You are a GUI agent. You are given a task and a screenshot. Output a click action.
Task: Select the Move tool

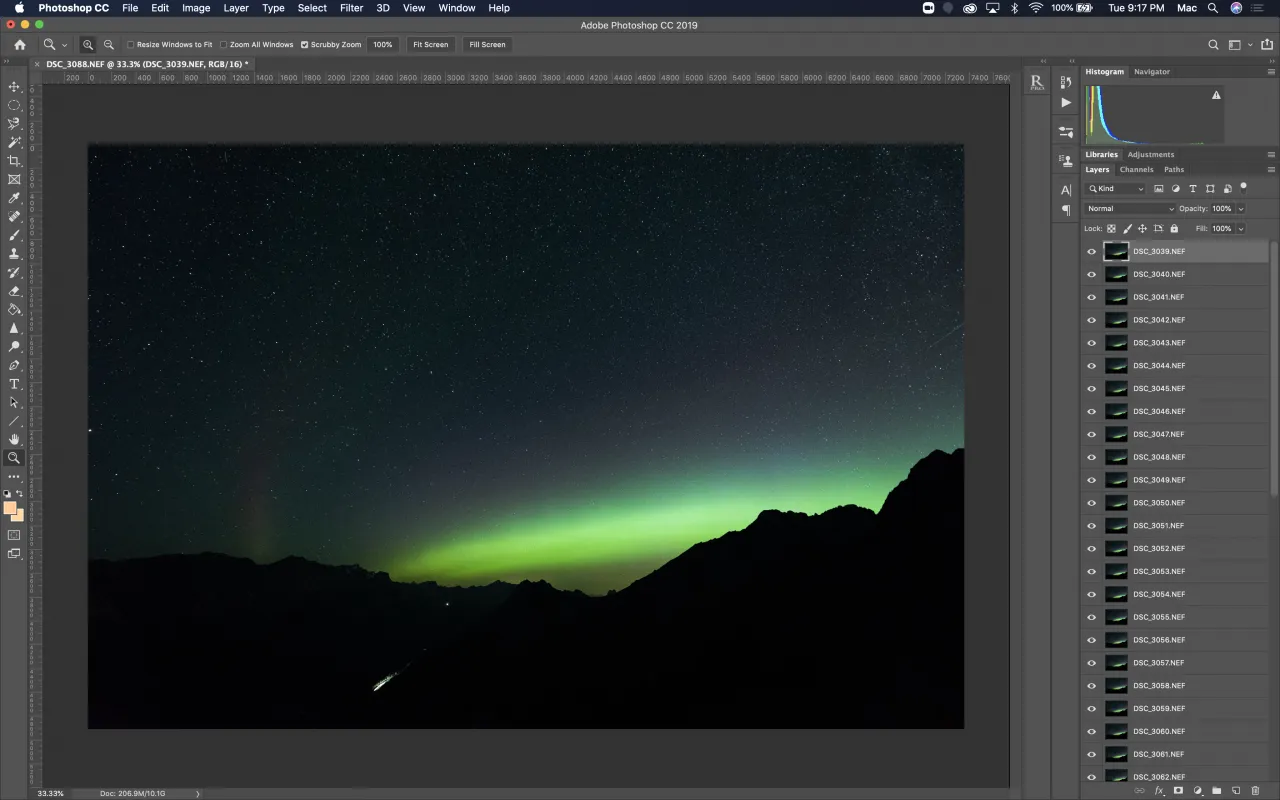14,87
